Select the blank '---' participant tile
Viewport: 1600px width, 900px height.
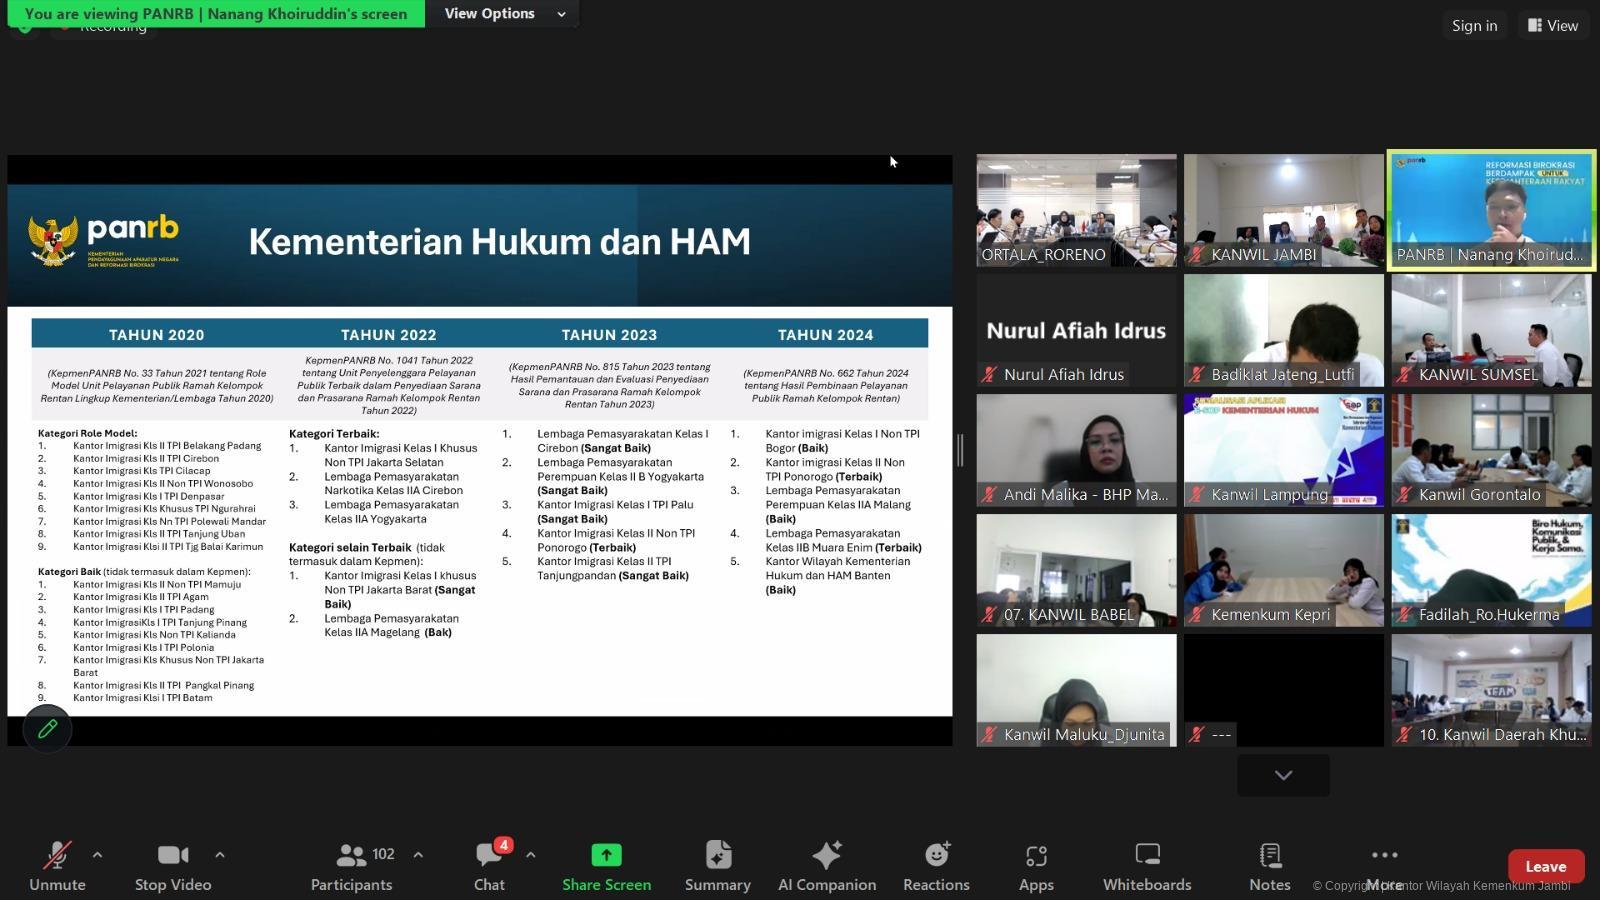coord(1284,690)
